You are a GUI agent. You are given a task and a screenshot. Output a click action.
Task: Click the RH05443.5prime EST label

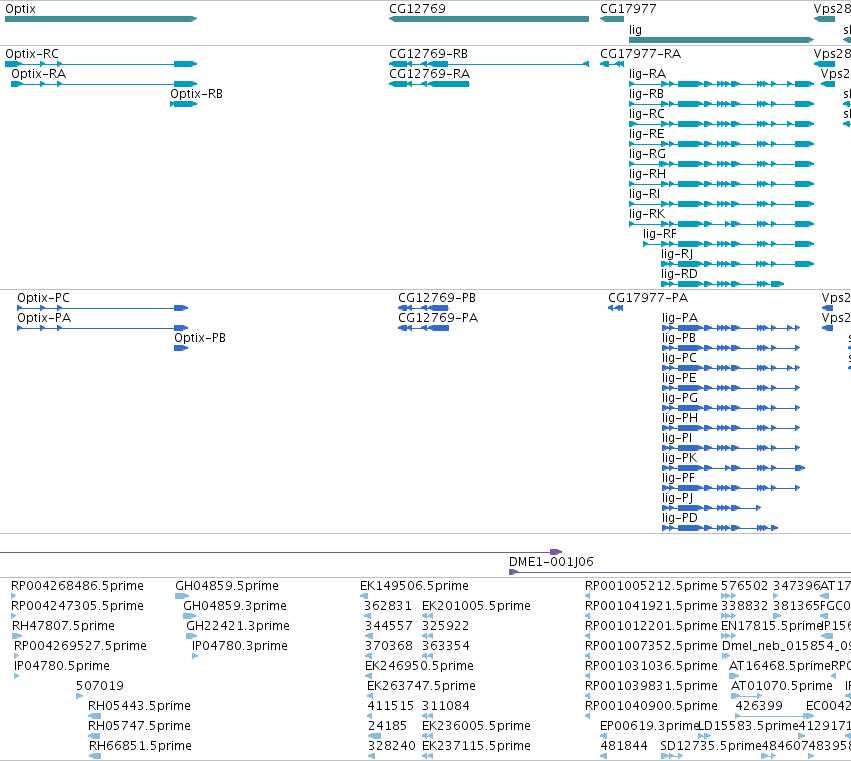(x=139, y=706)
